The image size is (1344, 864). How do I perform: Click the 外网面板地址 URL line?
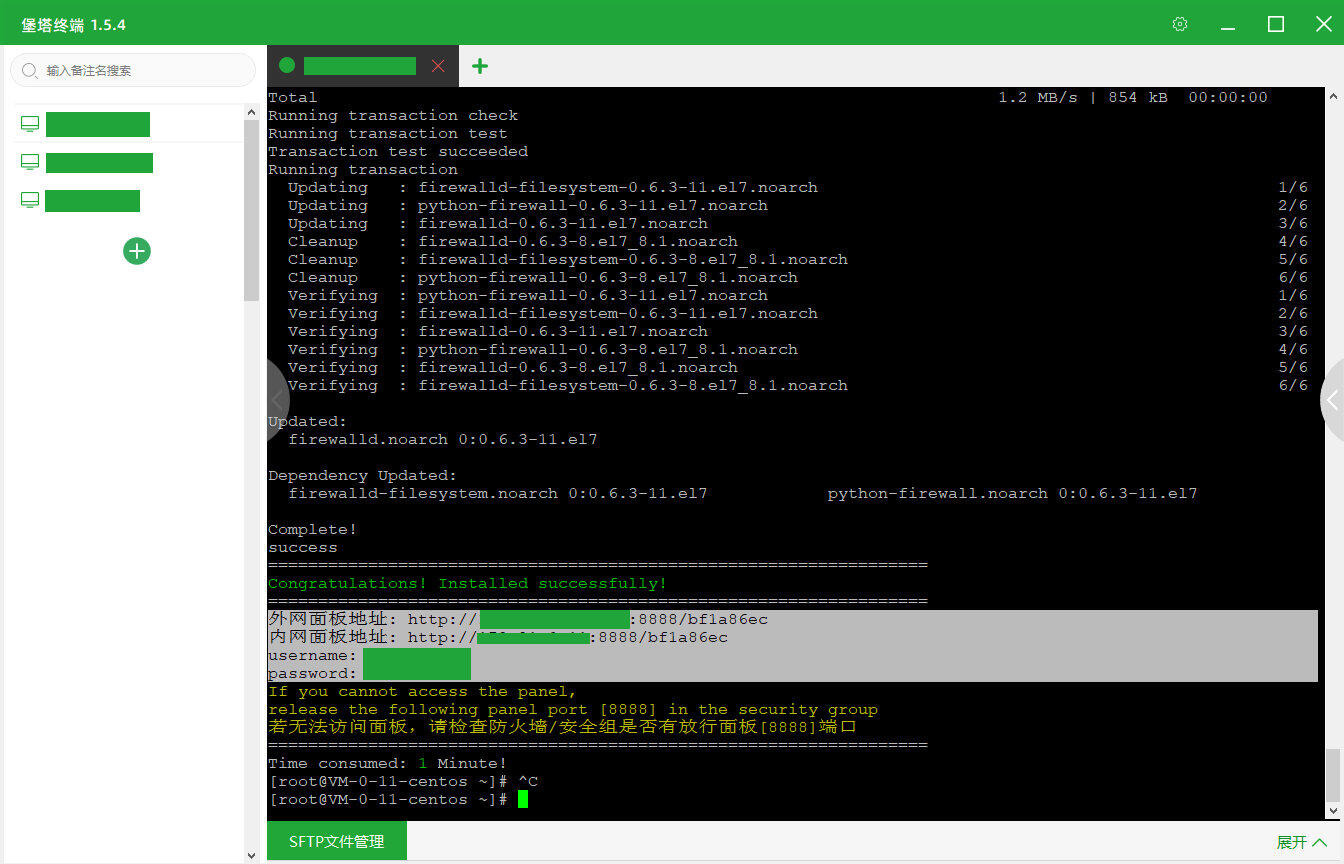click(518, 619)
